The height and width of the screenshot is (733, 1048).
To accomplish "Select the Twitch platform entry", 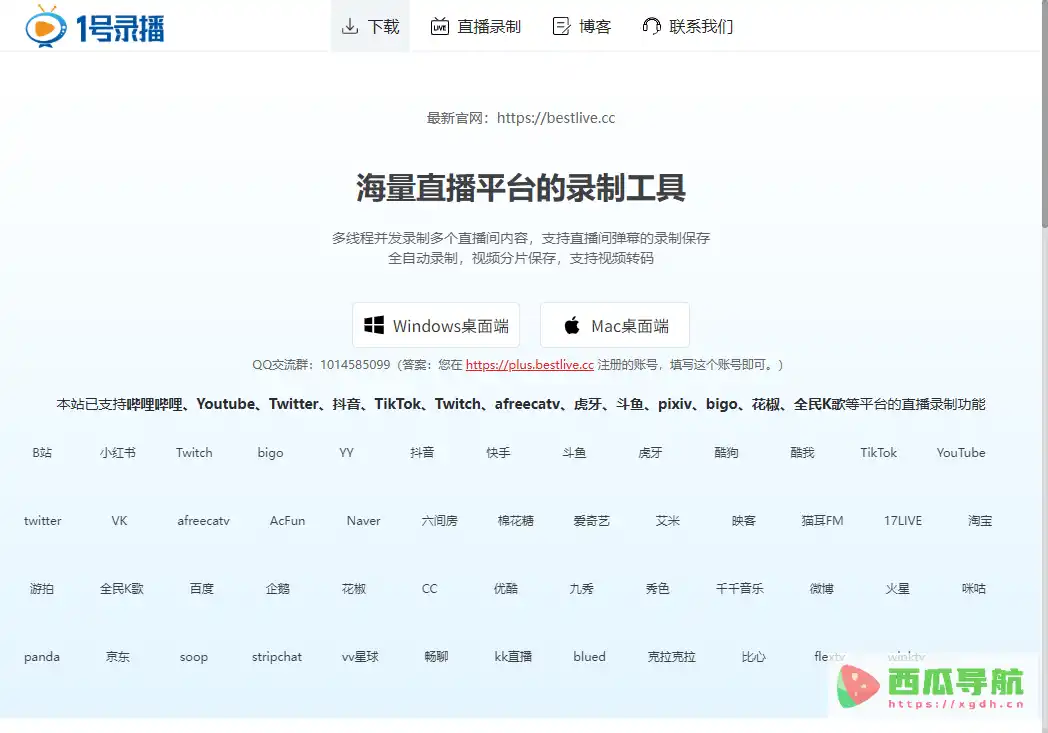I will [194, 452].
